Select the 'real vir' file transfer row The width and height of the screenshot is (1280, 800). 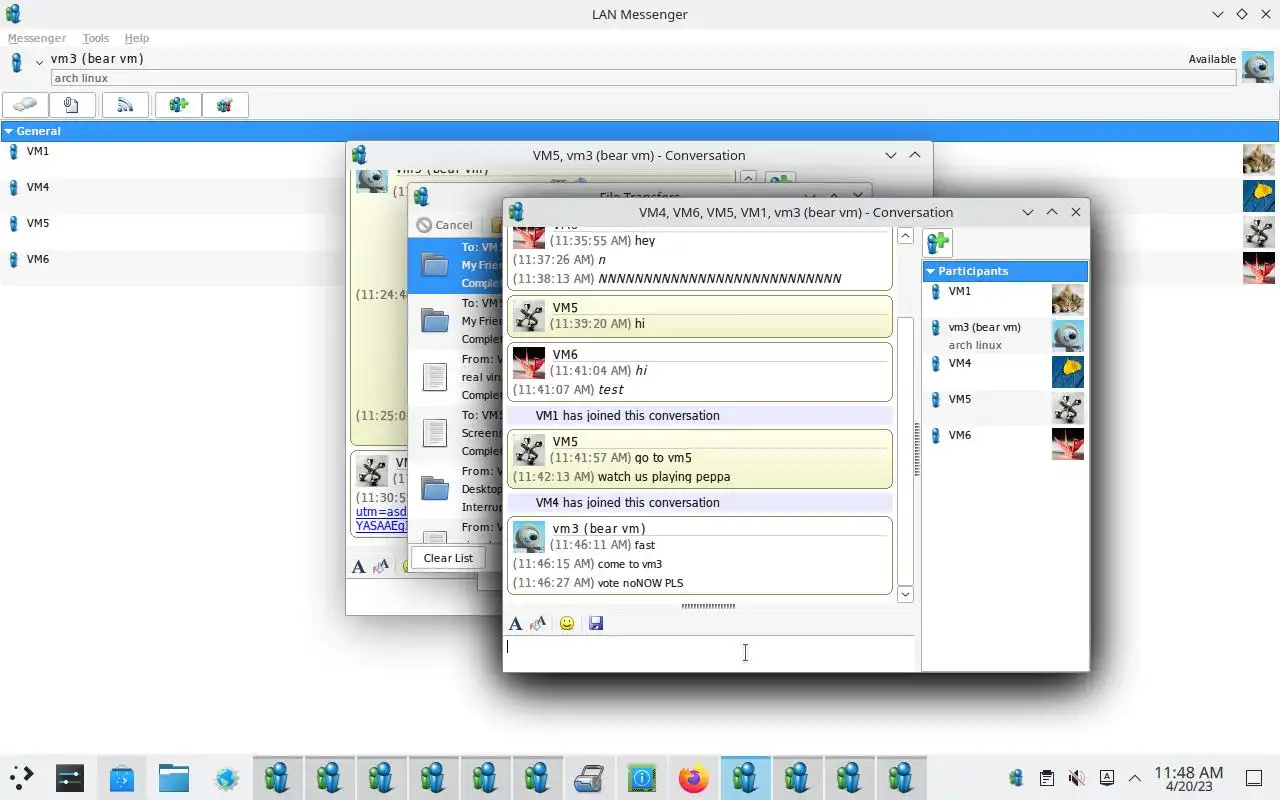(x=456, y=377)
